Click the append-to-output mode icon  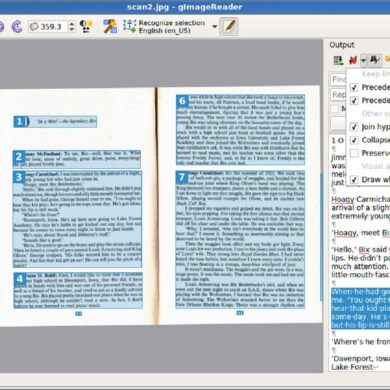(x=339, y=60)
